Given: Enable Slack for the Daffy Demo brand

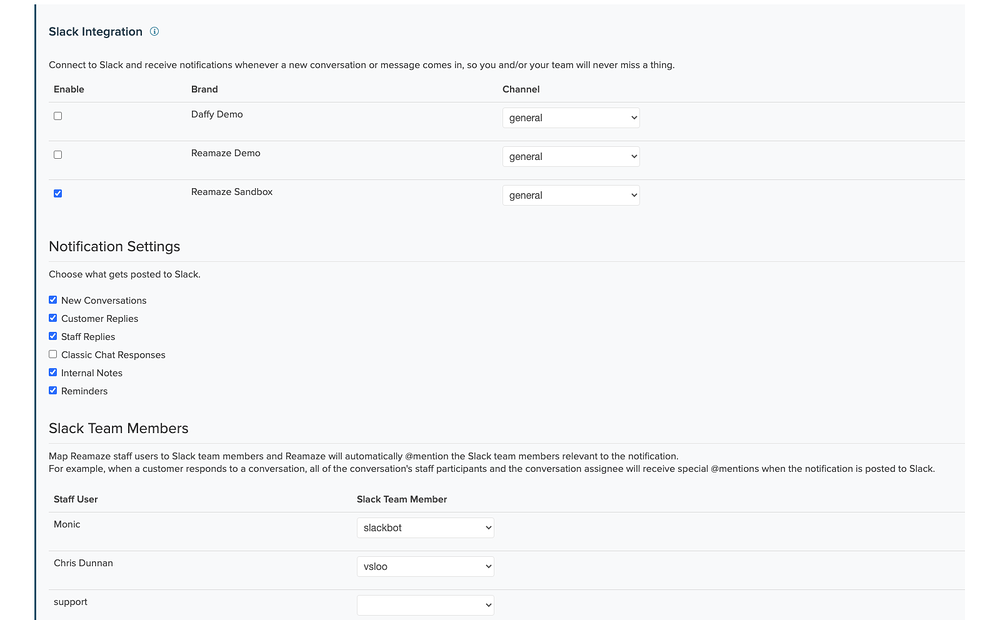Looking at the screenshot, I should pos(58,116).
